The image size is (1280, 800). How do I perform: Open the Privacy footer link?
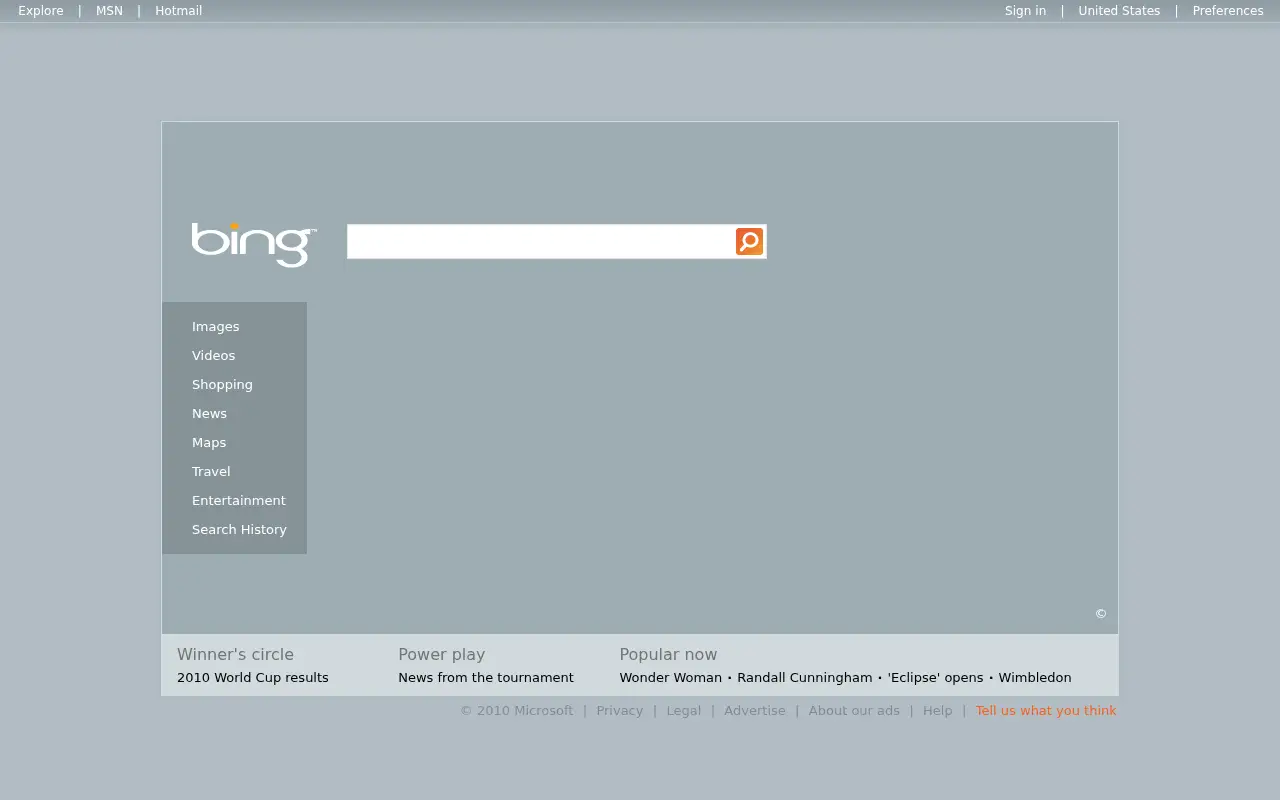coord(620,711)
